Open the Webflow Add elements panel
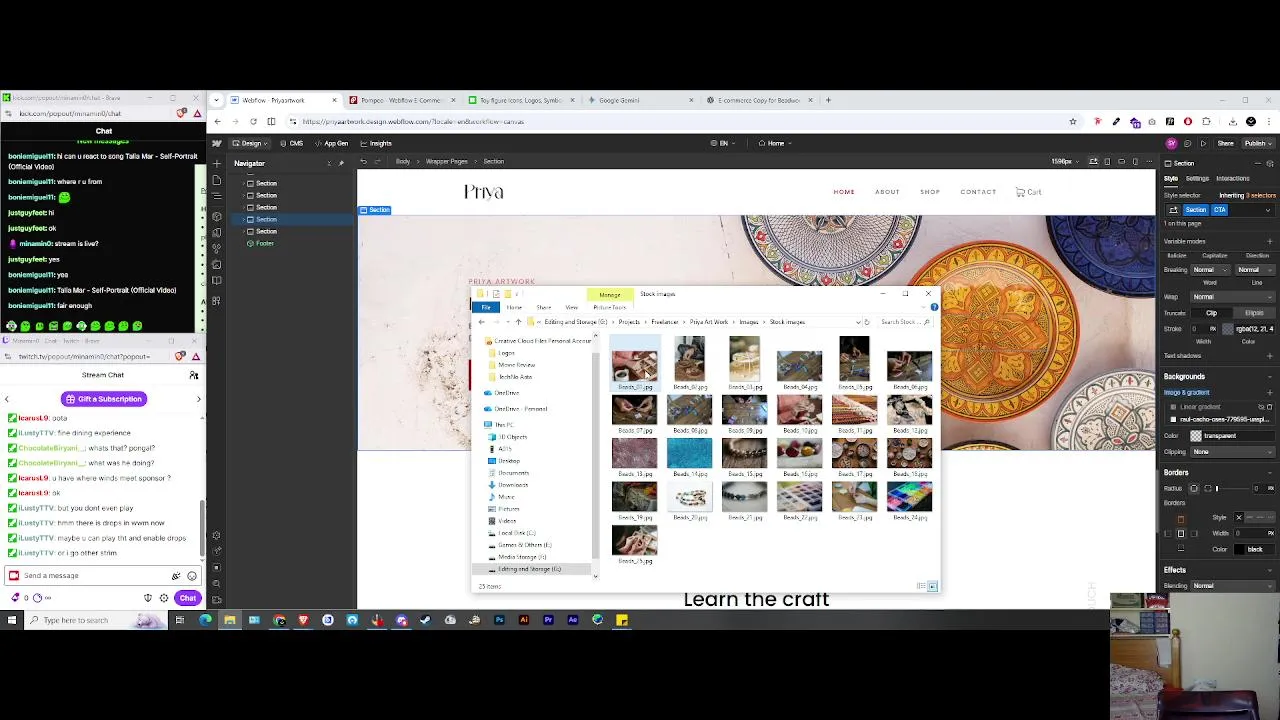The image size is (1280, 720). click(217, 164)
